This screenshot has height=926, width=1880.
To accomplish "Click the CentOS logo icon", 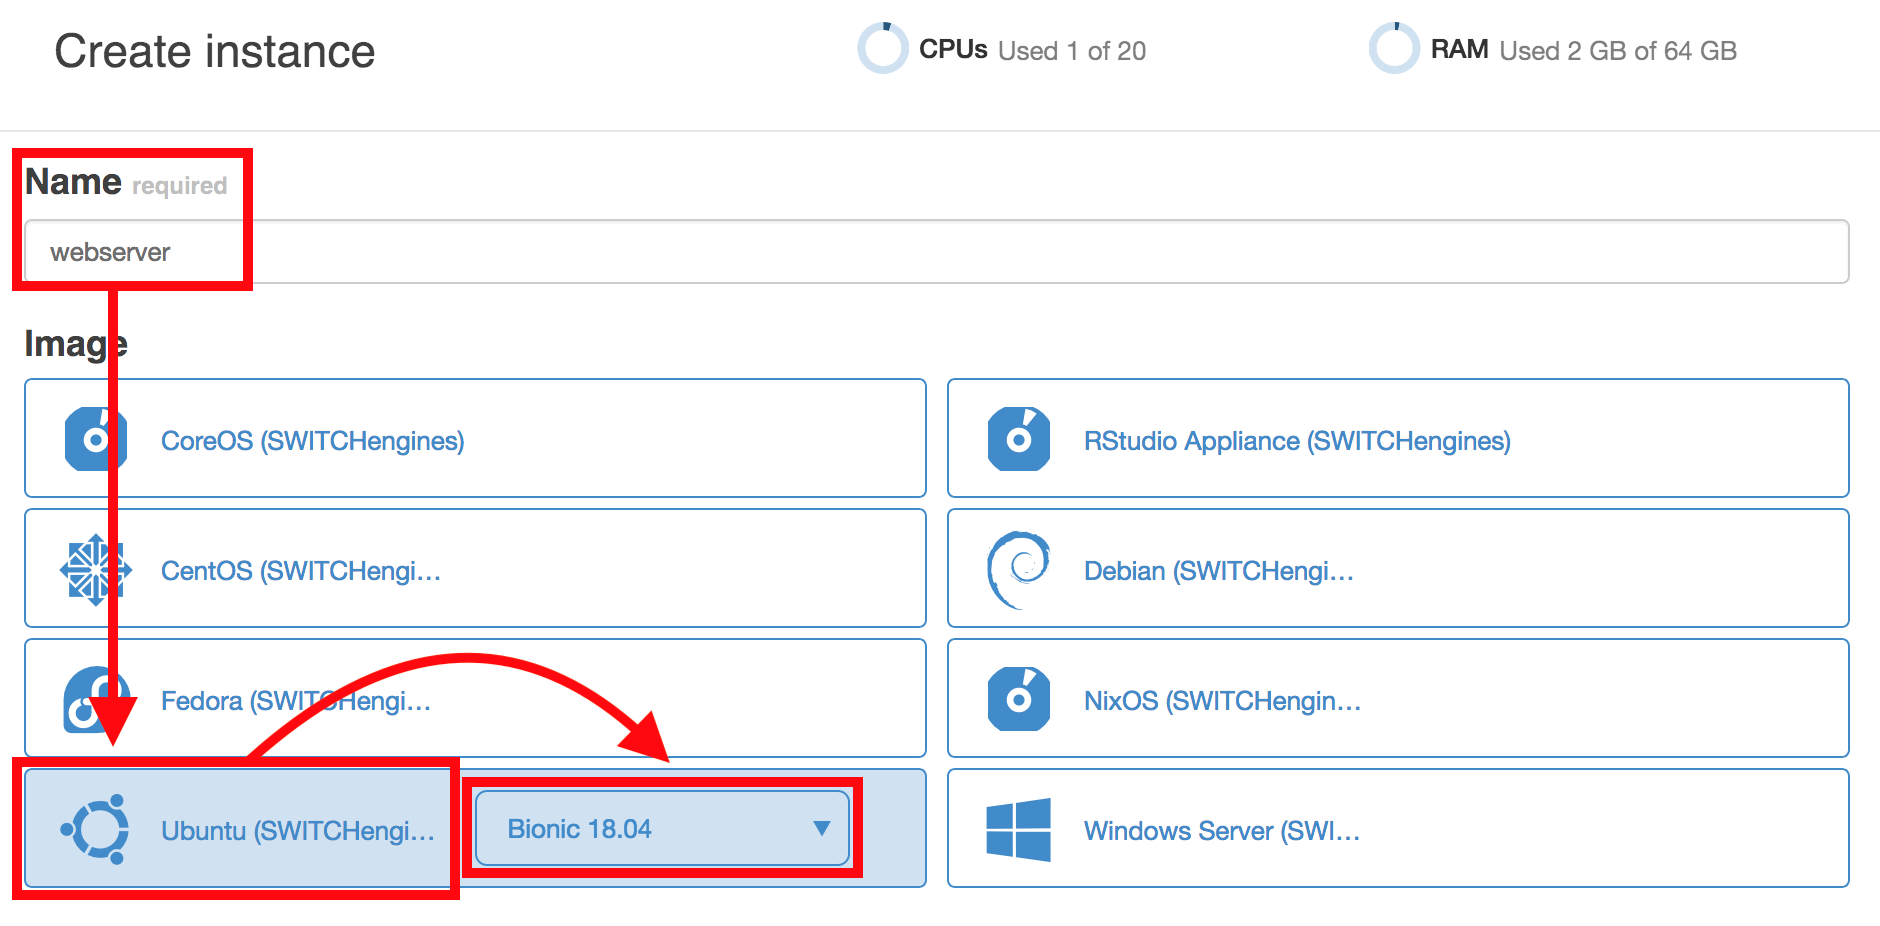I will [x=95, y=569].
